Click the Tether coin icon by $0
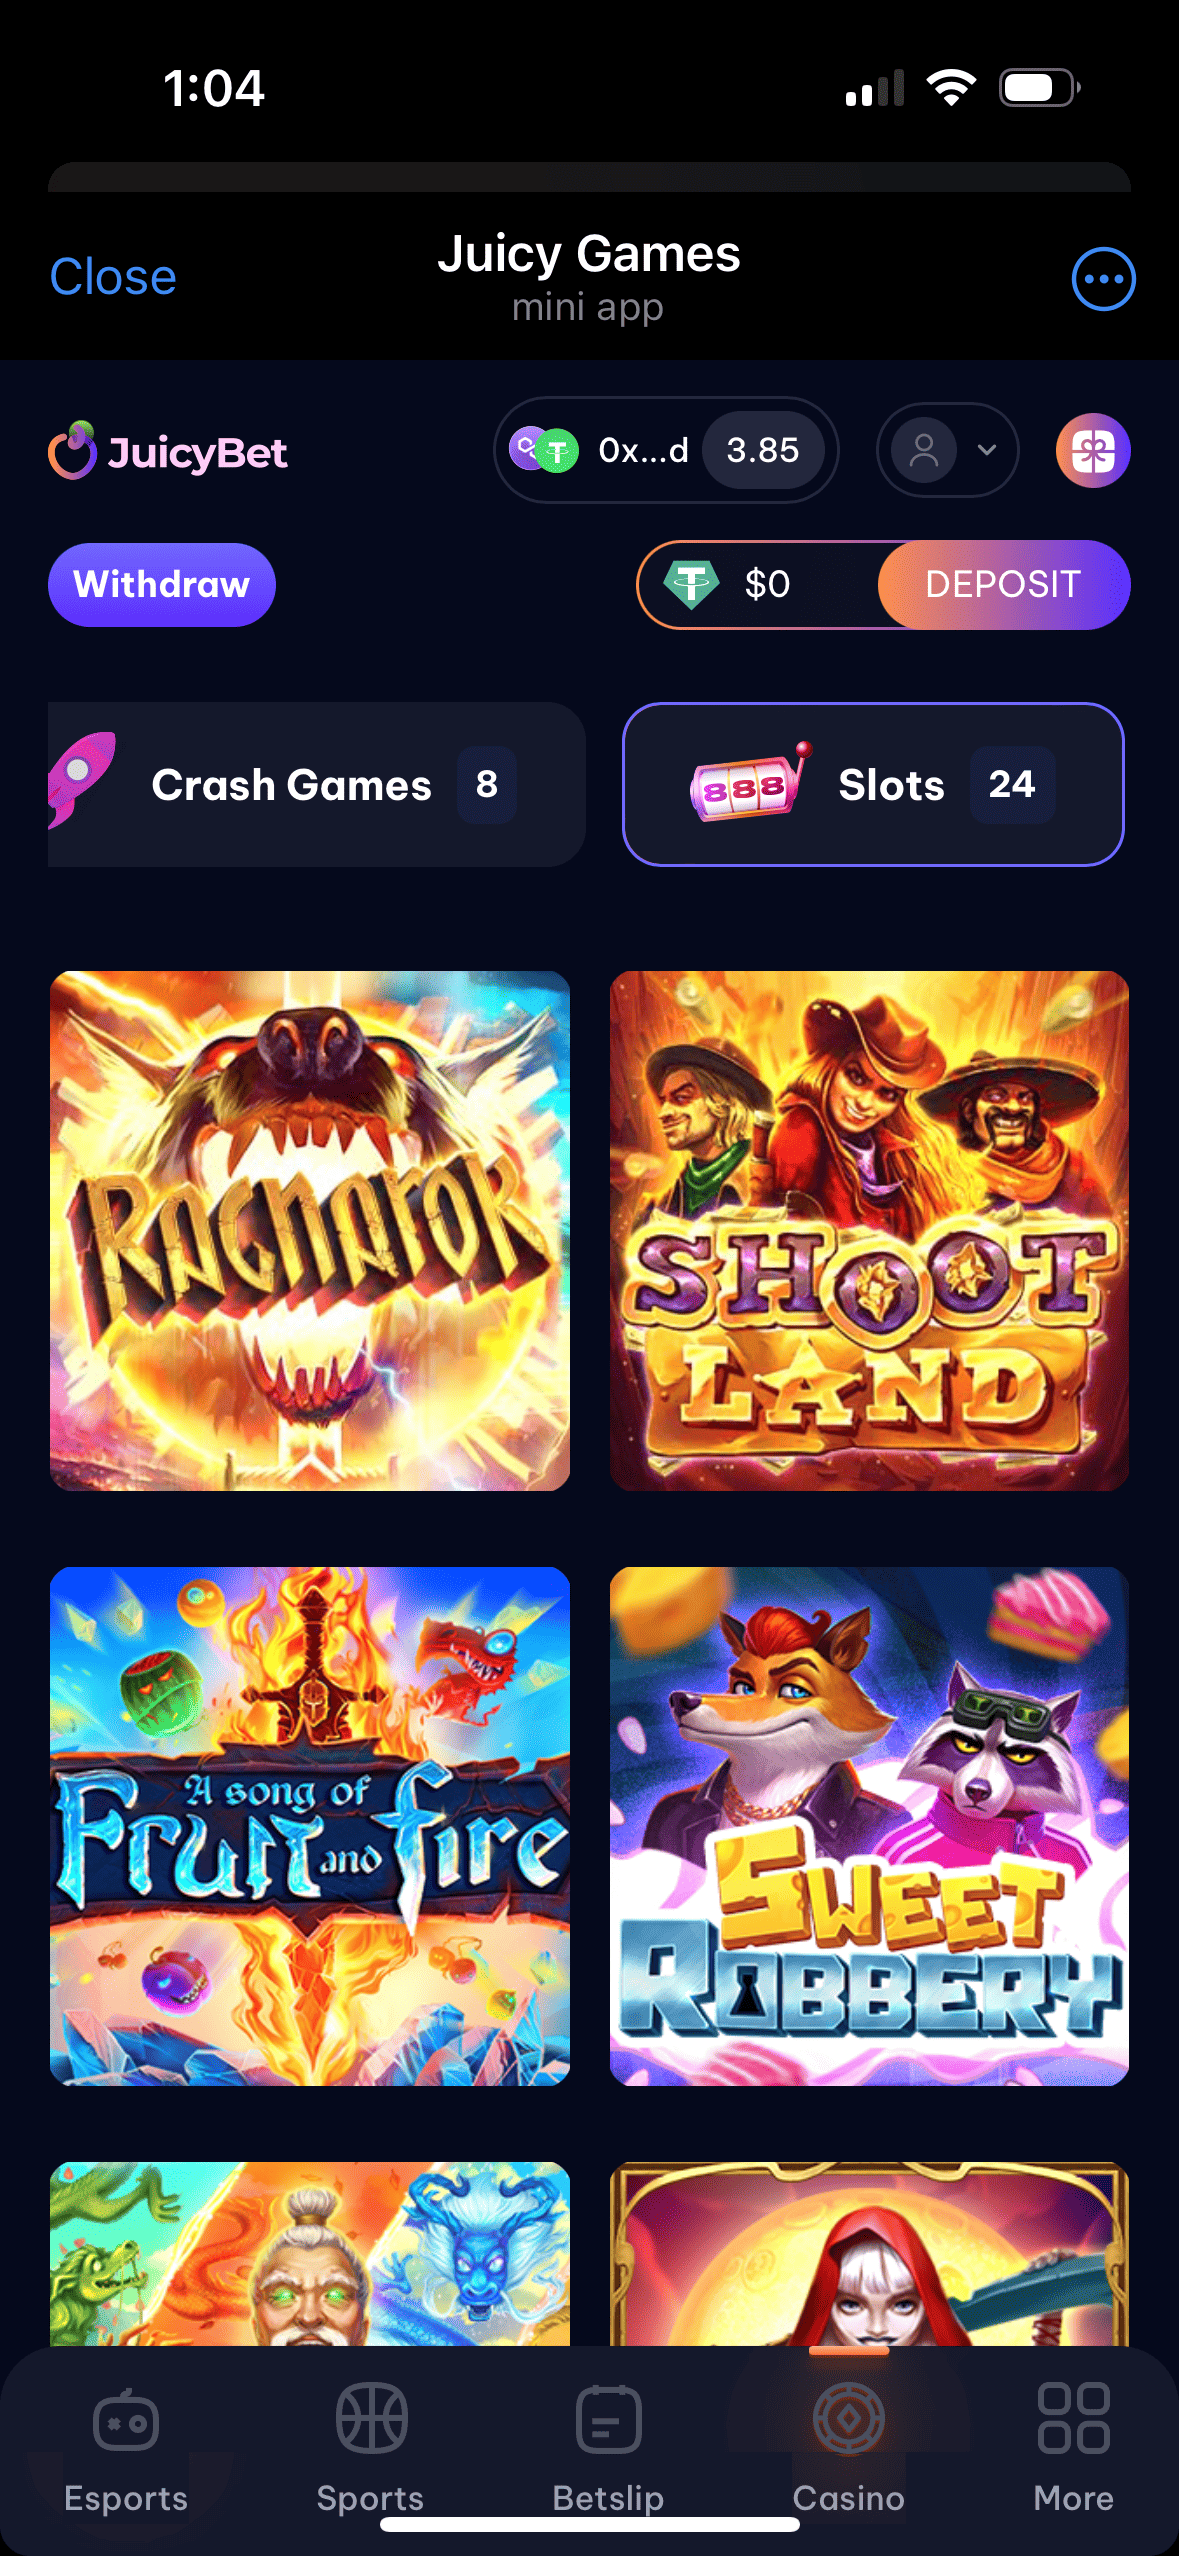The width and height of the screenshot is (1179, 2556). [x=691, y=584]
